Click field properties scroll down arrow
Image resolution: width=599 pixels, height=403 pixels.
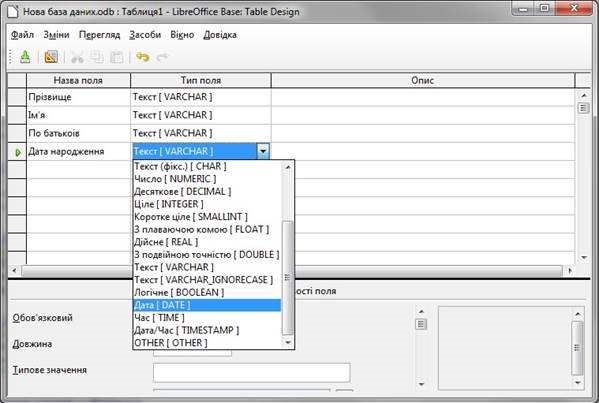[421, 384]
